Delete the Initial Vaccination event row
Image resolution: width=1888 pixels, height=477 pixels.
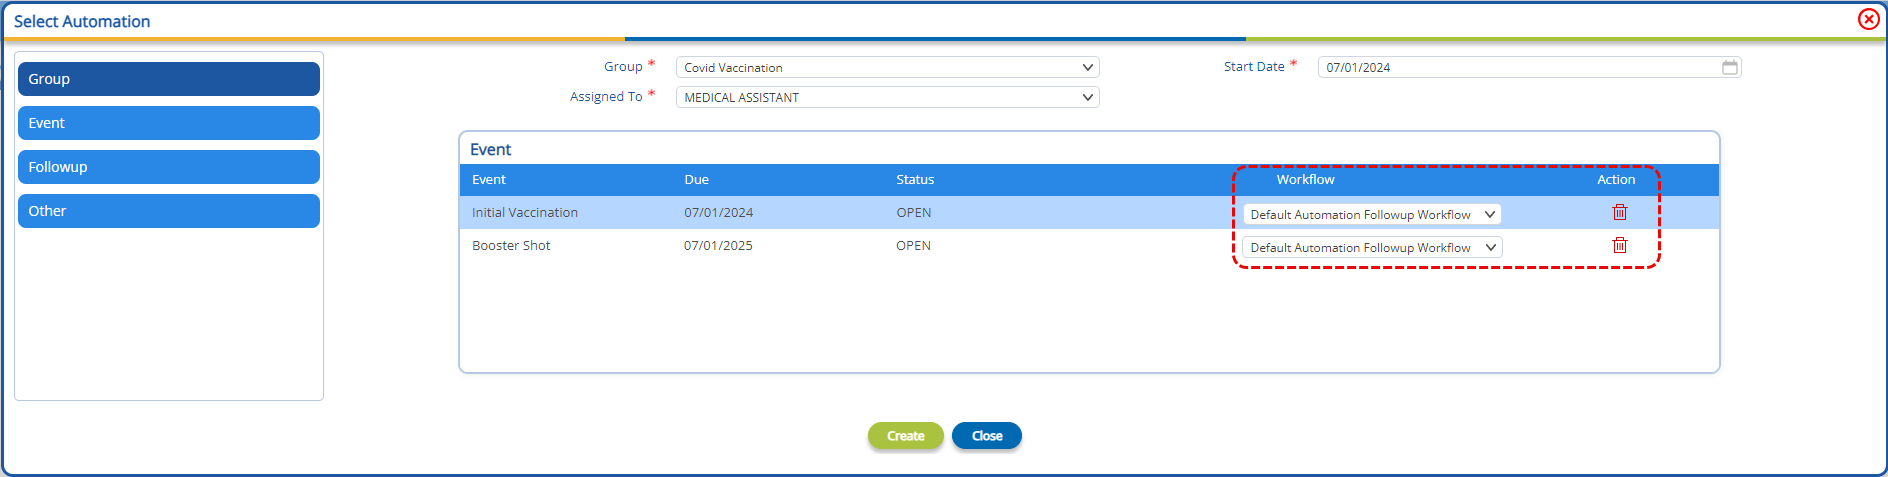tap(1619, 212)
